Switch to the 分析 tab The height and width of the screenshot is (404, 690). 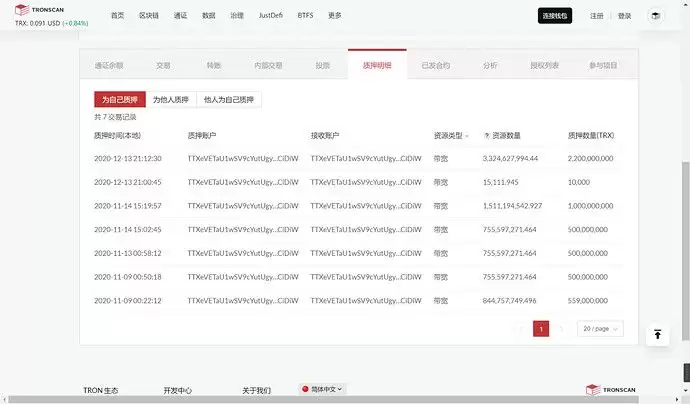tap(490, 65)
